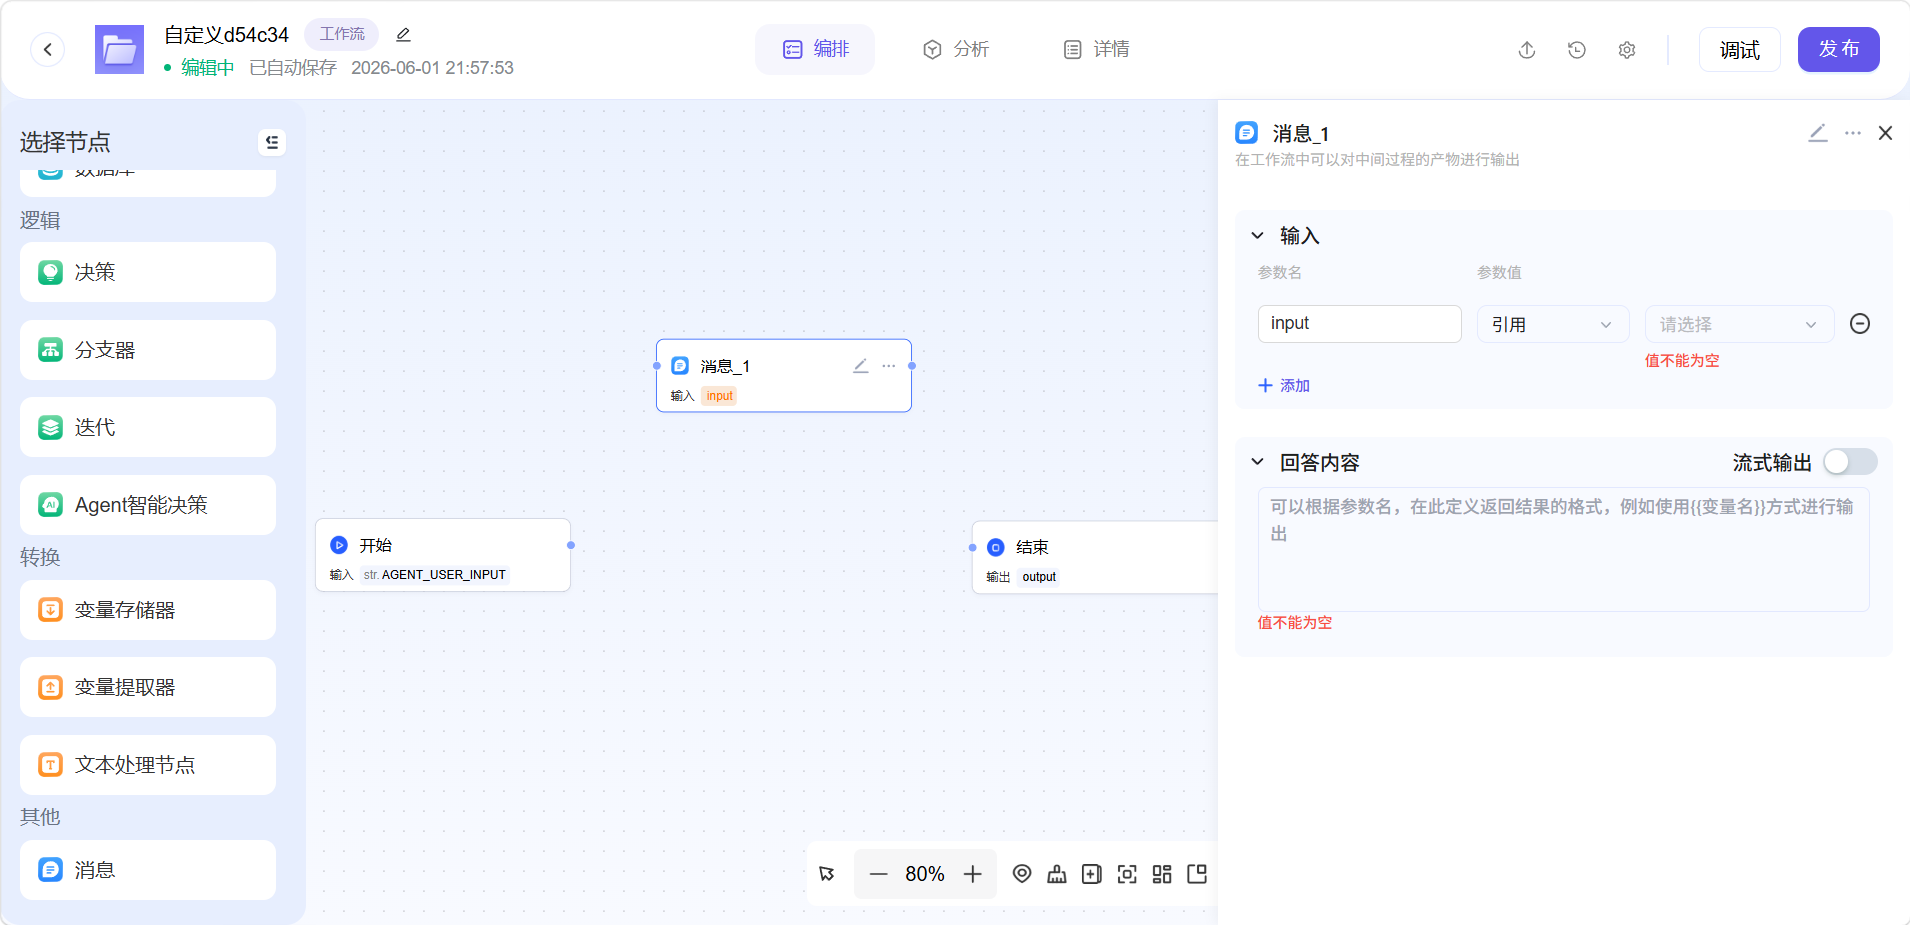Switch to the 详情 tab
This screenshot has height=925, width=1910.
[x=1097, y=50]
